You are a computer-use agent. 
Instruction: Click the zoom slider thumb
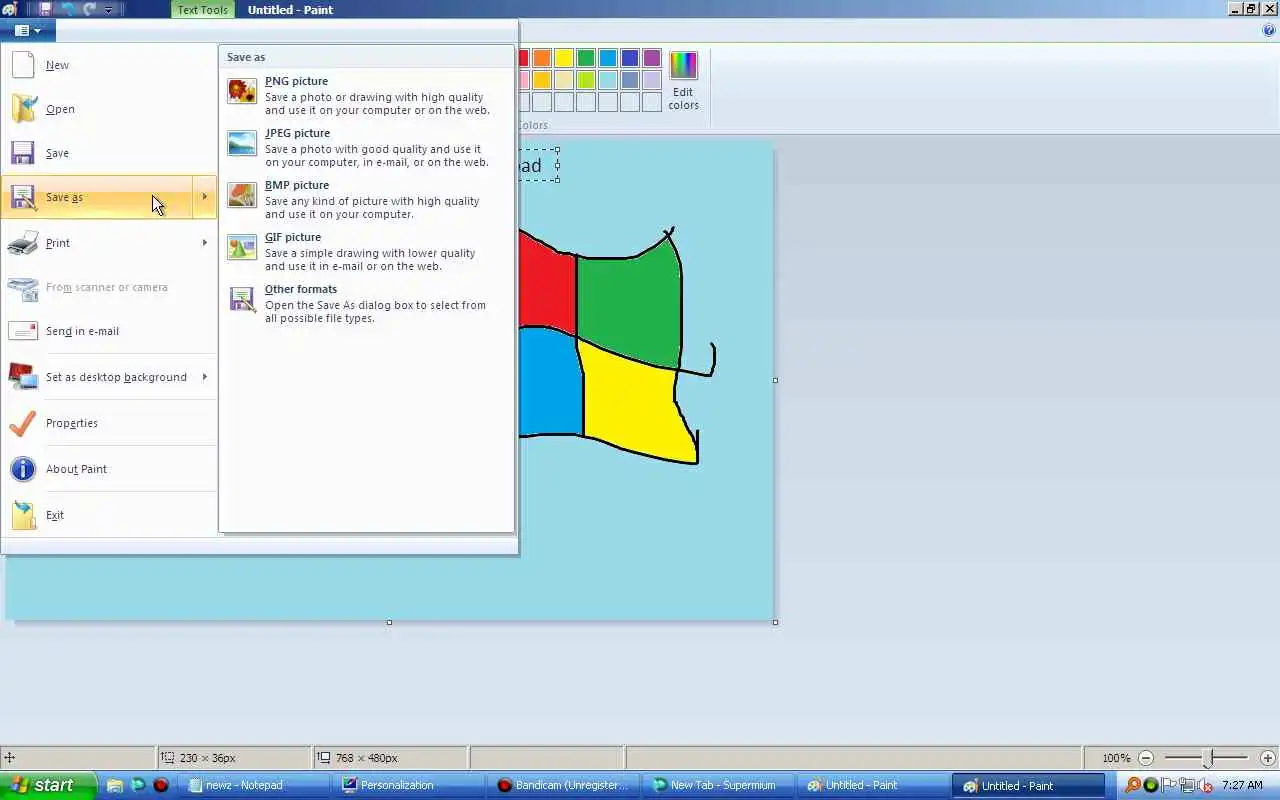[1207, 758]
